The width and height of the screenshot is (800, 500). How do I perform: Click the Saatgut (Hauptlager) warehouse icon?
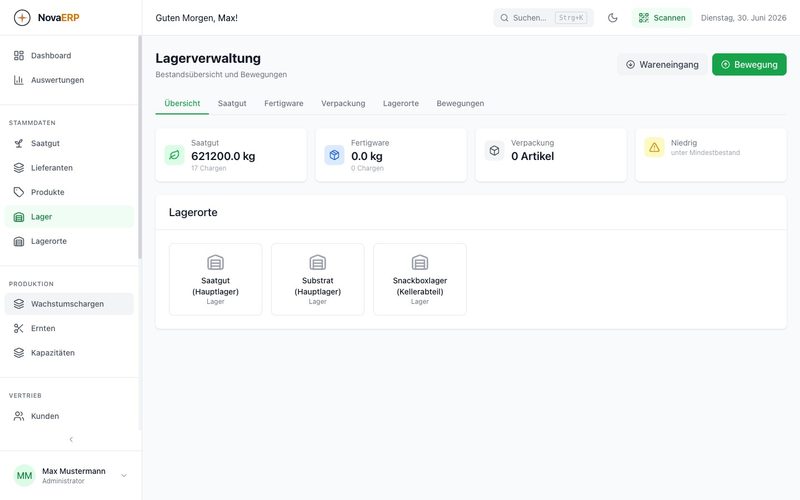coord(215,263)
